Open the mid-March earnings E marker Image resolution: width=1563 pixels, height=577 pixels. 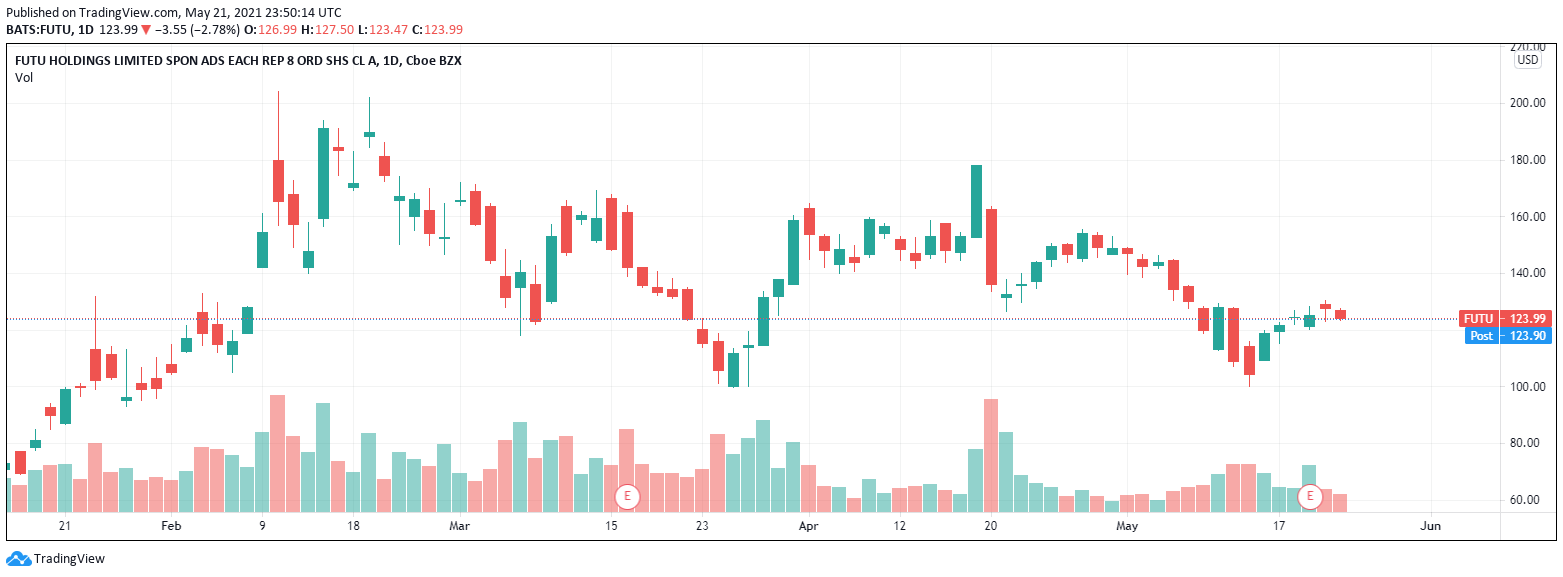(627, 496)
